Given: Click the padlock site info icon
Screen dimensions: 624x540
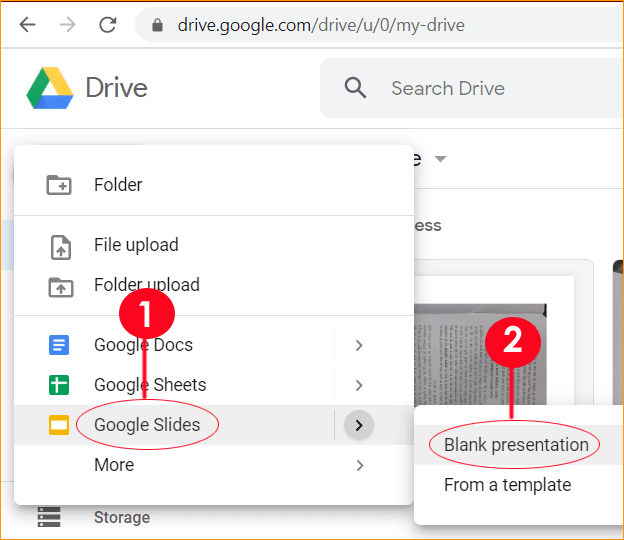Looking at the screenshot, I should [x=157, y=25].
